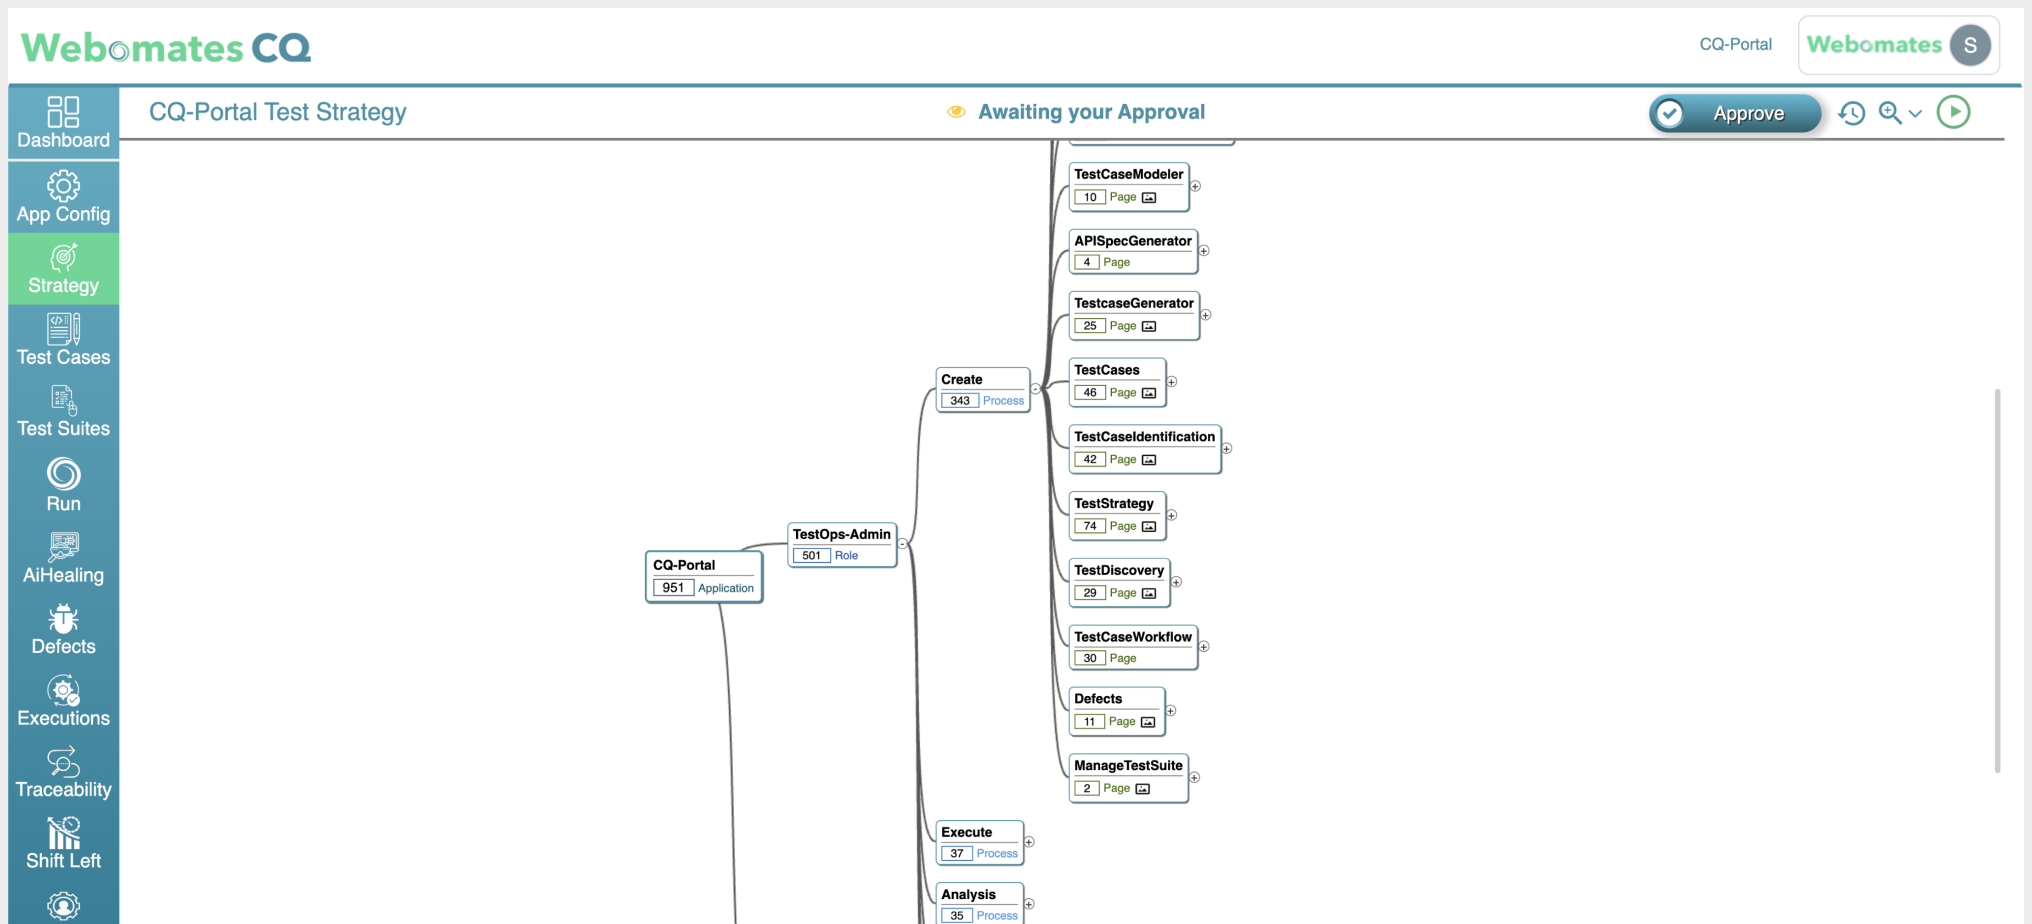This screenshot has width=2032, height=924.
Task: Select the TestCaseWorkflow node title
Action: coord(1133,637)
